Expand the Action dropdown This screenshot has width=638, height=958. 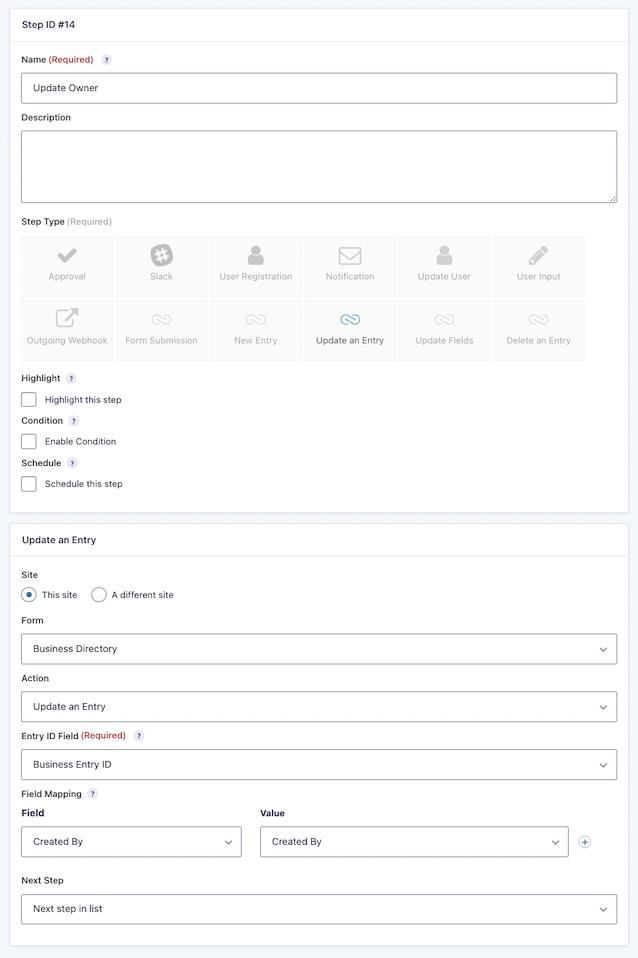click(318, 707)
